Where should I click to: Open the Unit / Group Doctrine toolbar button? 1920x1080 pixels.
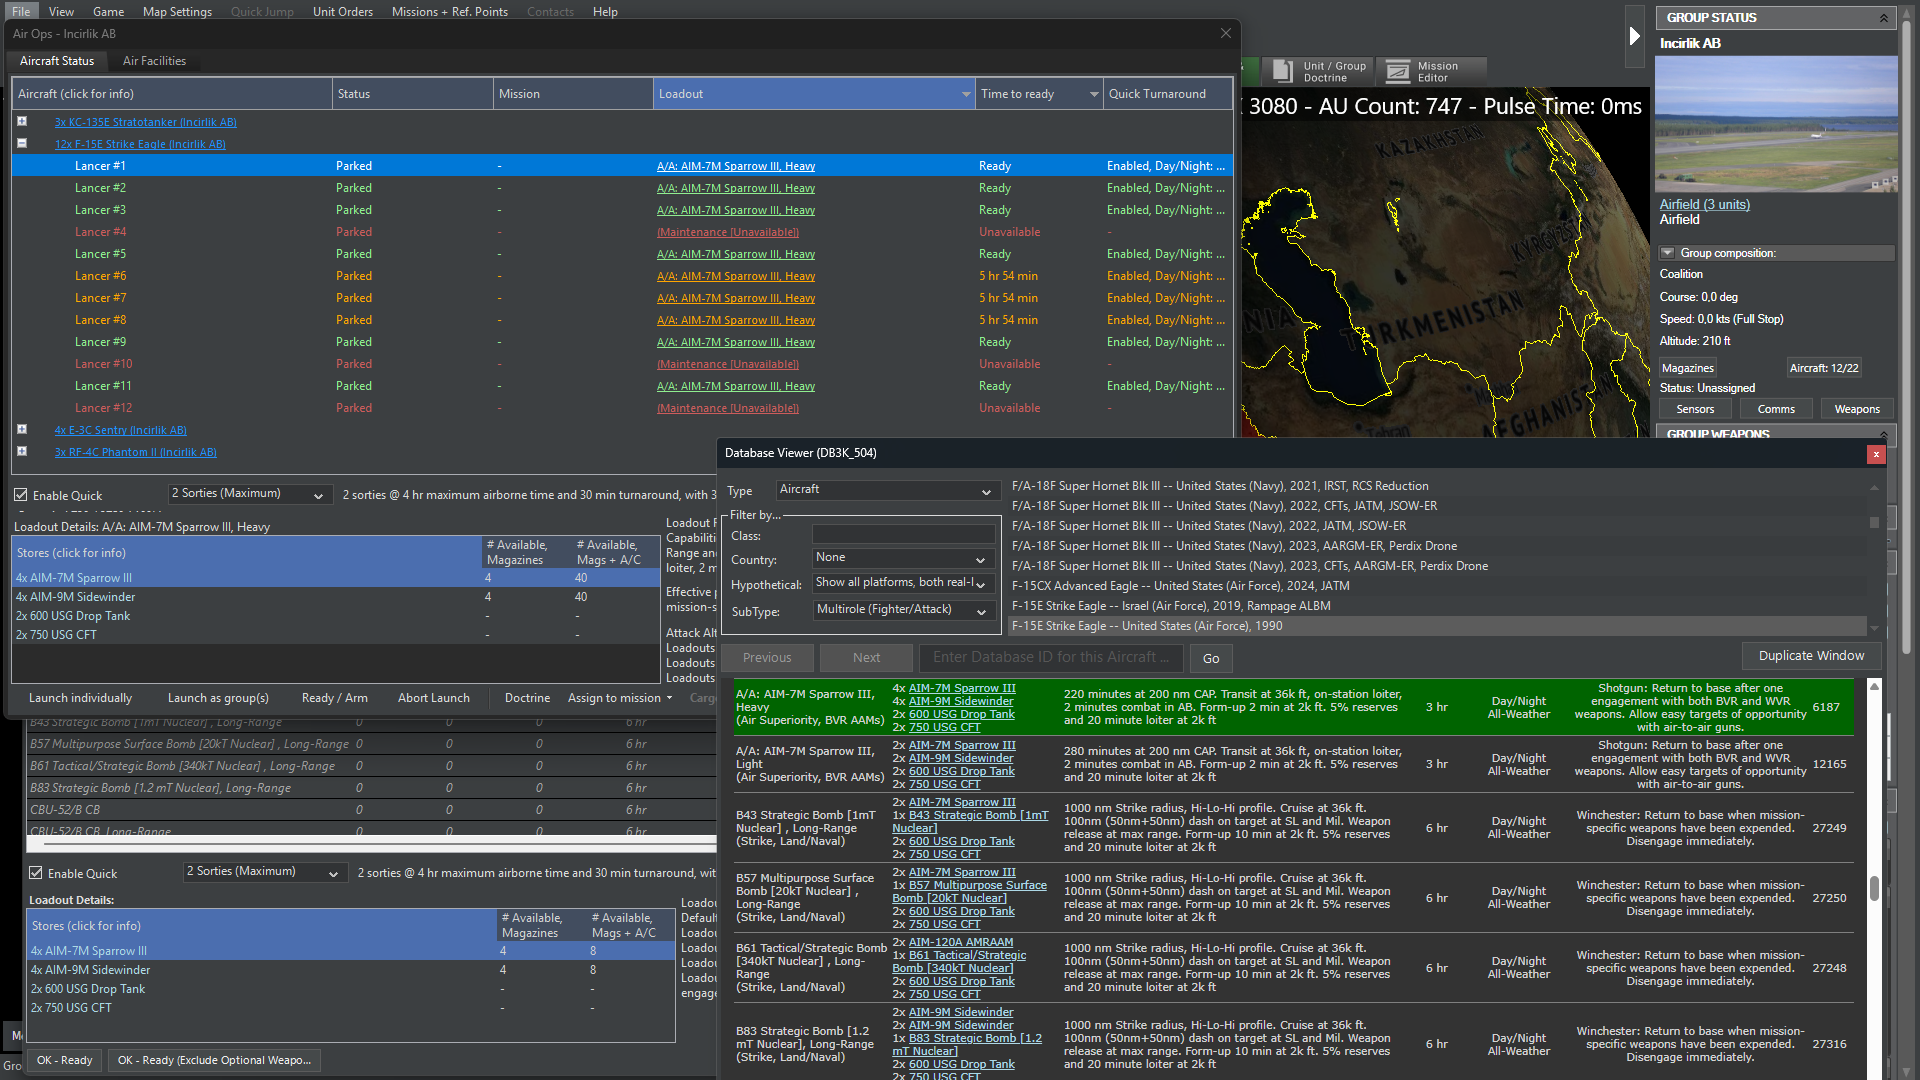(1319, 71)
